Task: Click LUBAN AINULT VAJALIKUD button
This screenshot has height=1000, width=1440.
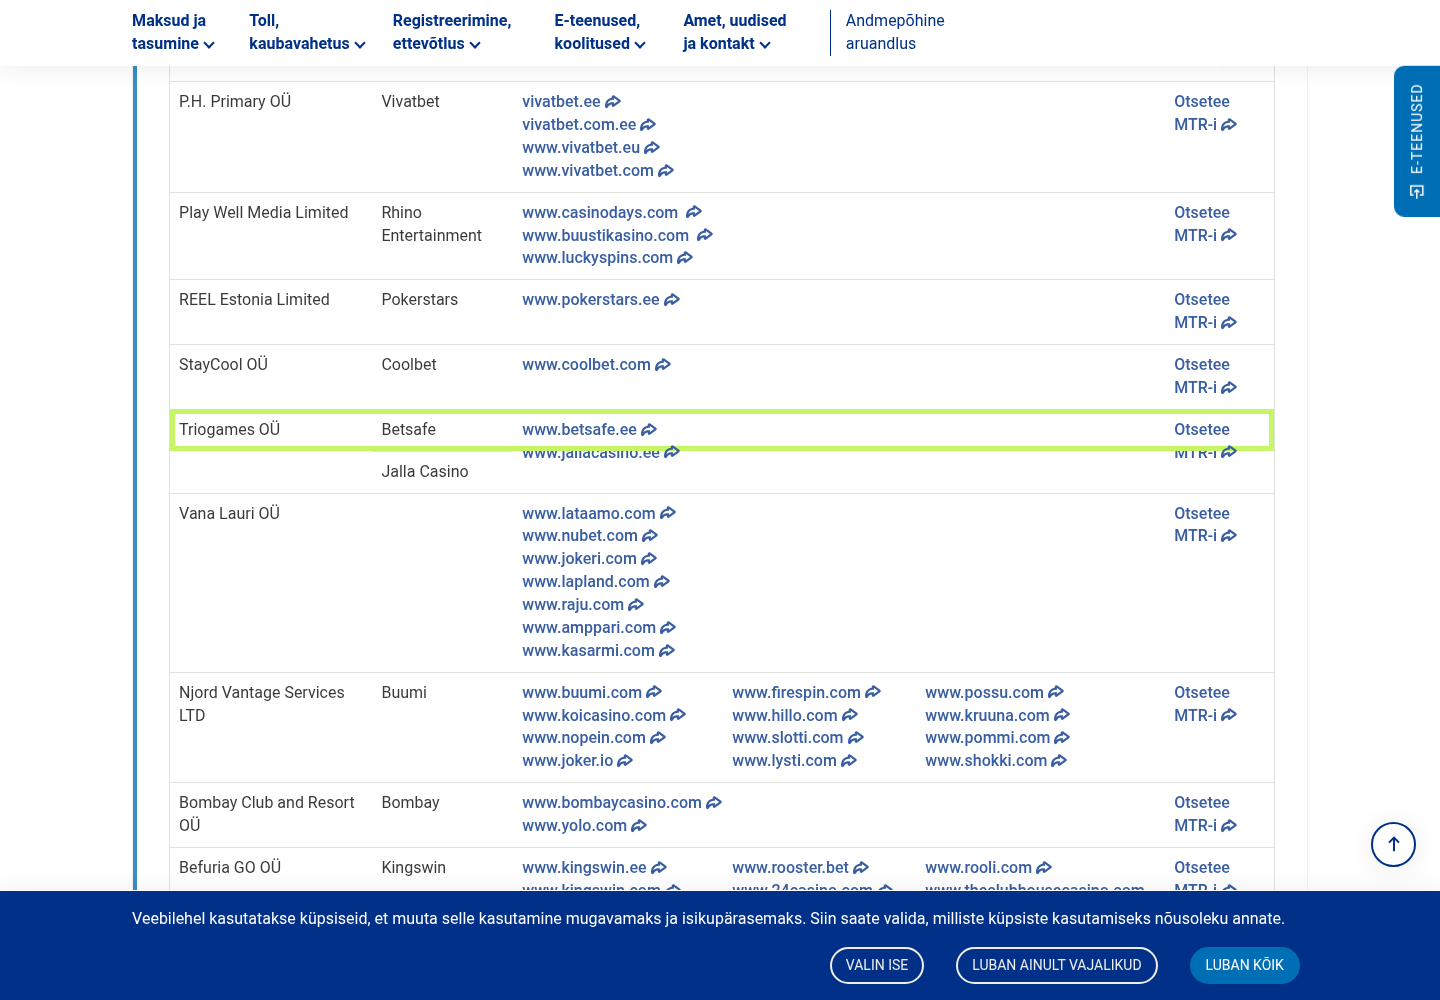Action: point(1057,965)
